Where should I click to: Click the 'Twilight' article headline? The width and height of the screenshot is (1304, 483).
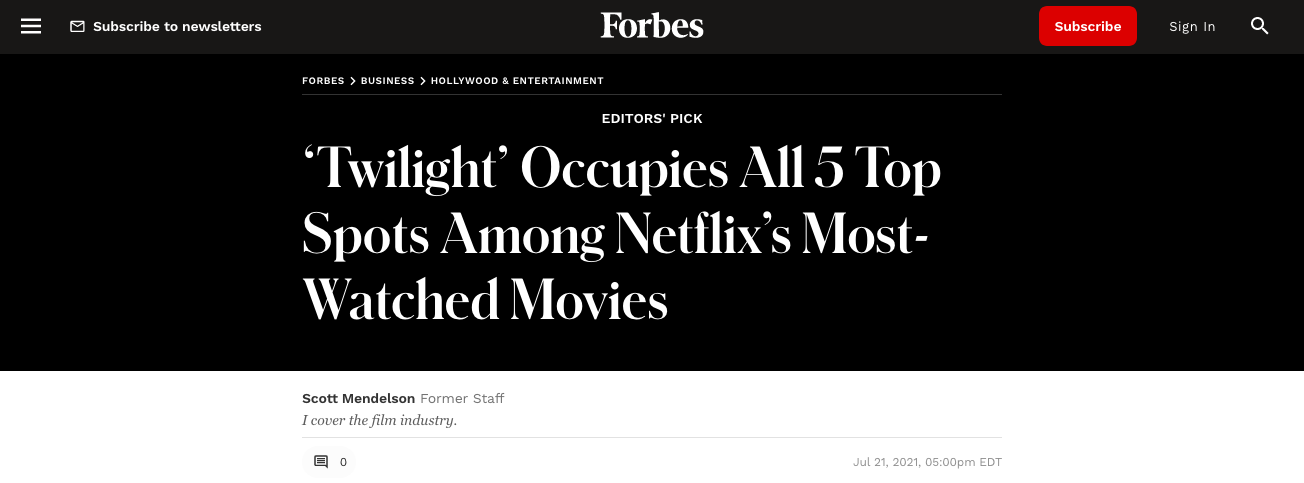click(621, 236)
